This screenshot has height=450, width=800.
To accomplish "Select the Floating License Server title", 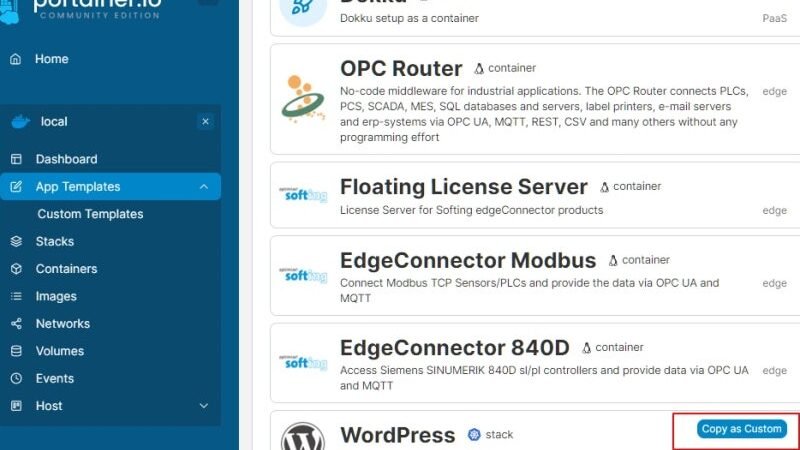I will click(464, 187).
